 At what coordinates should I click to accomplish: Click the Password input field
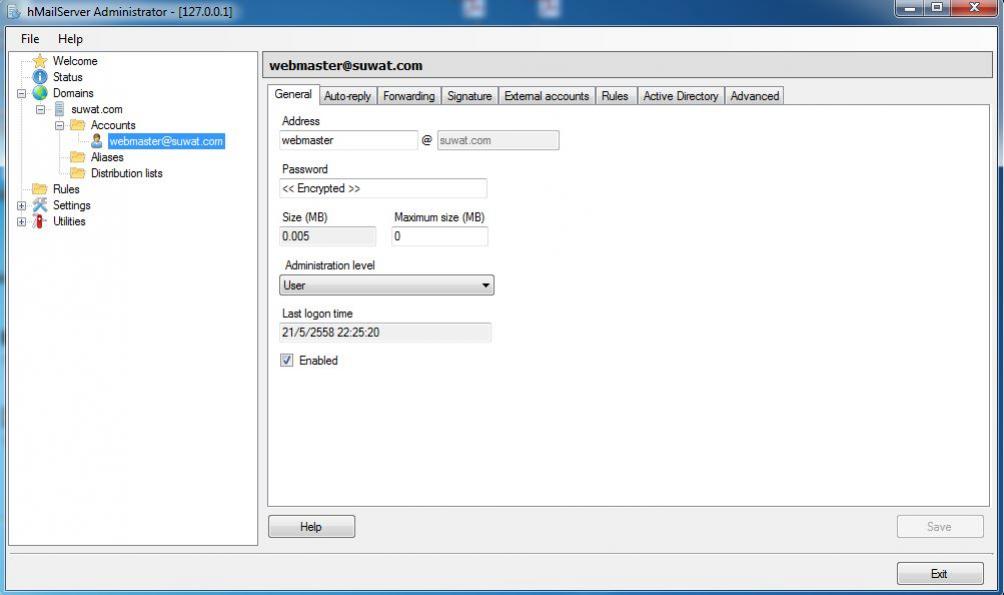pyautogui.click(x=383, y=188)
